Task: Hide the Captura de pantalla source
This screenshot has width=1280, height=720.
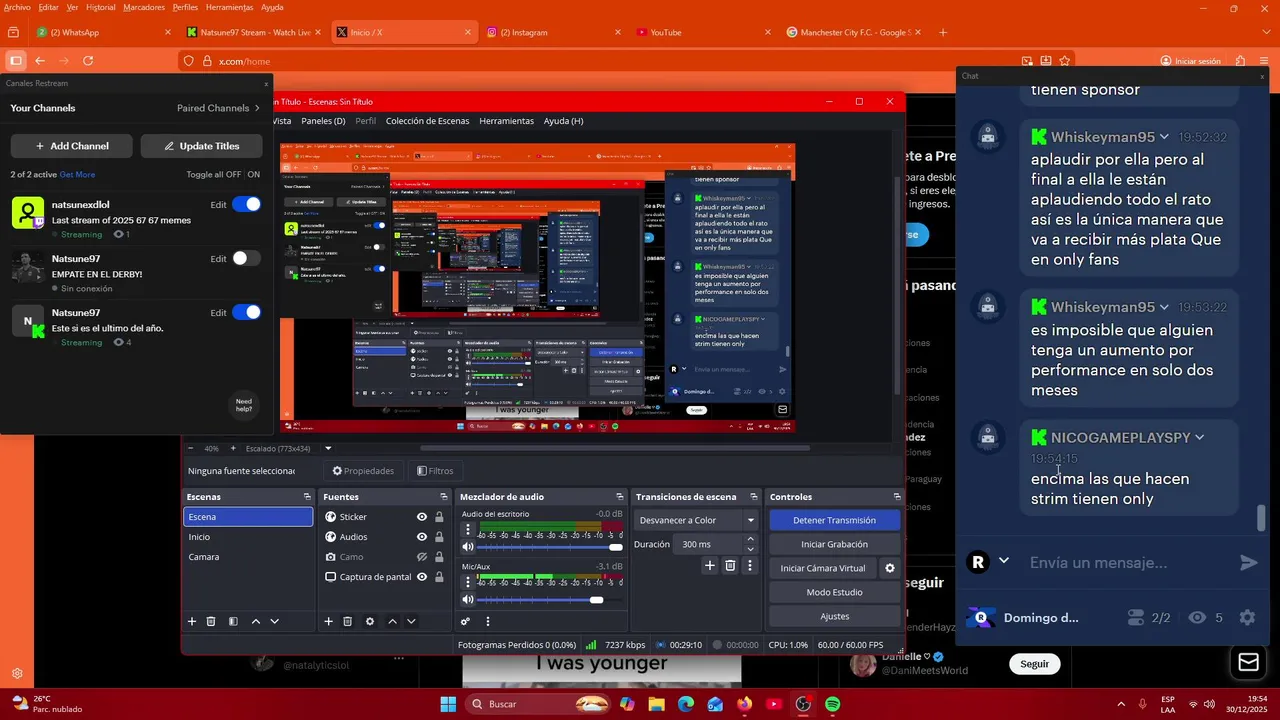Action: [x=422, y=577]
